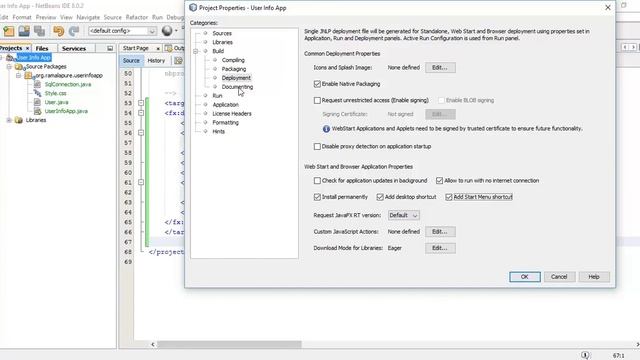Click the Redo toolbar icon
Viewport: 640px width, 360px height.
[x=74, y=31]
